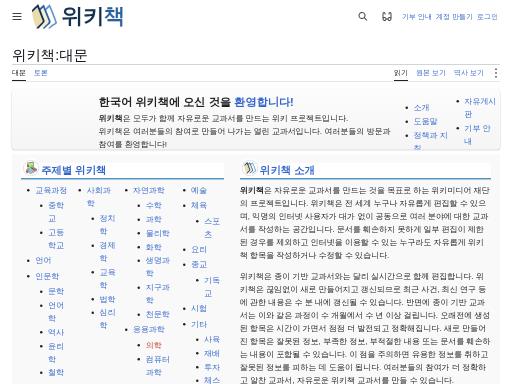This screenshot has width=512, height=384.
Task: Select the 대문 tab
Action: click(x=19, y=73)
